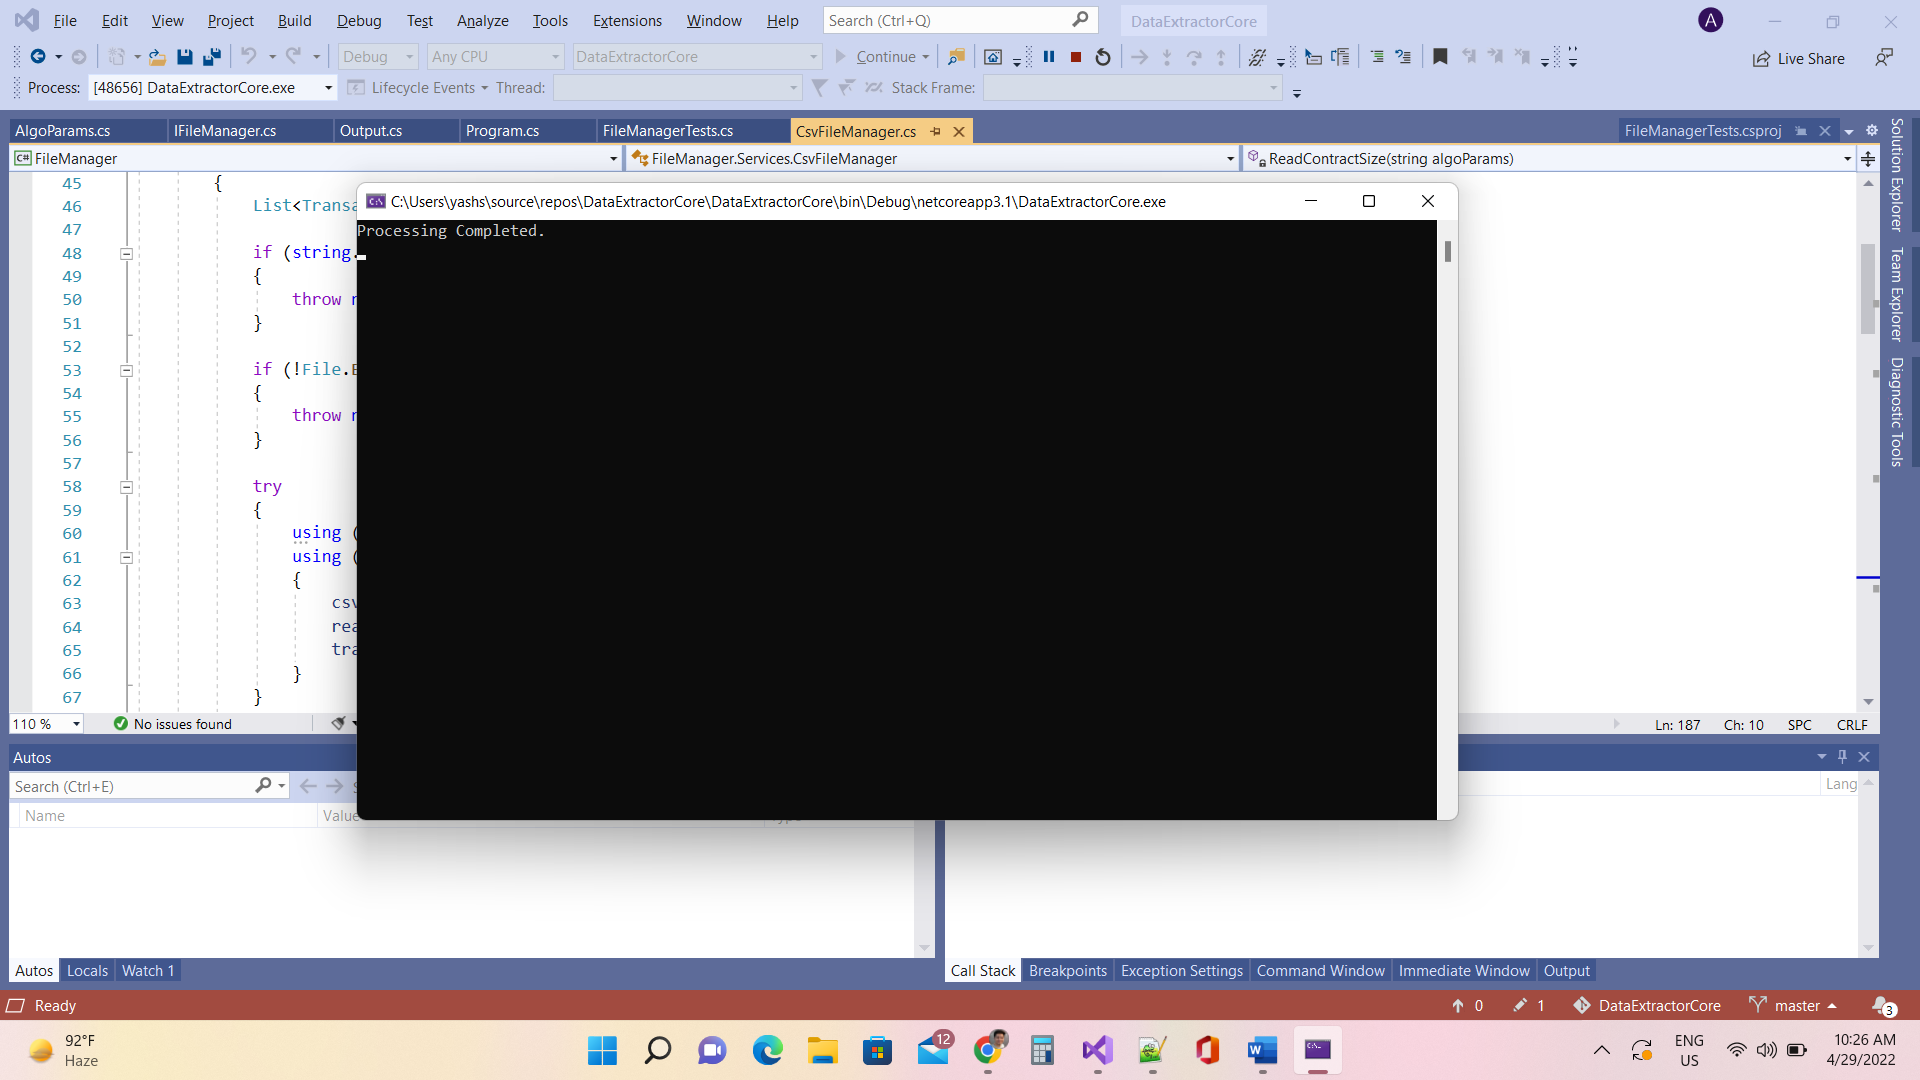Close the CsvFileManager.cs tab
This screenshot has height=1080, width=1920.
tap(959, 131)
